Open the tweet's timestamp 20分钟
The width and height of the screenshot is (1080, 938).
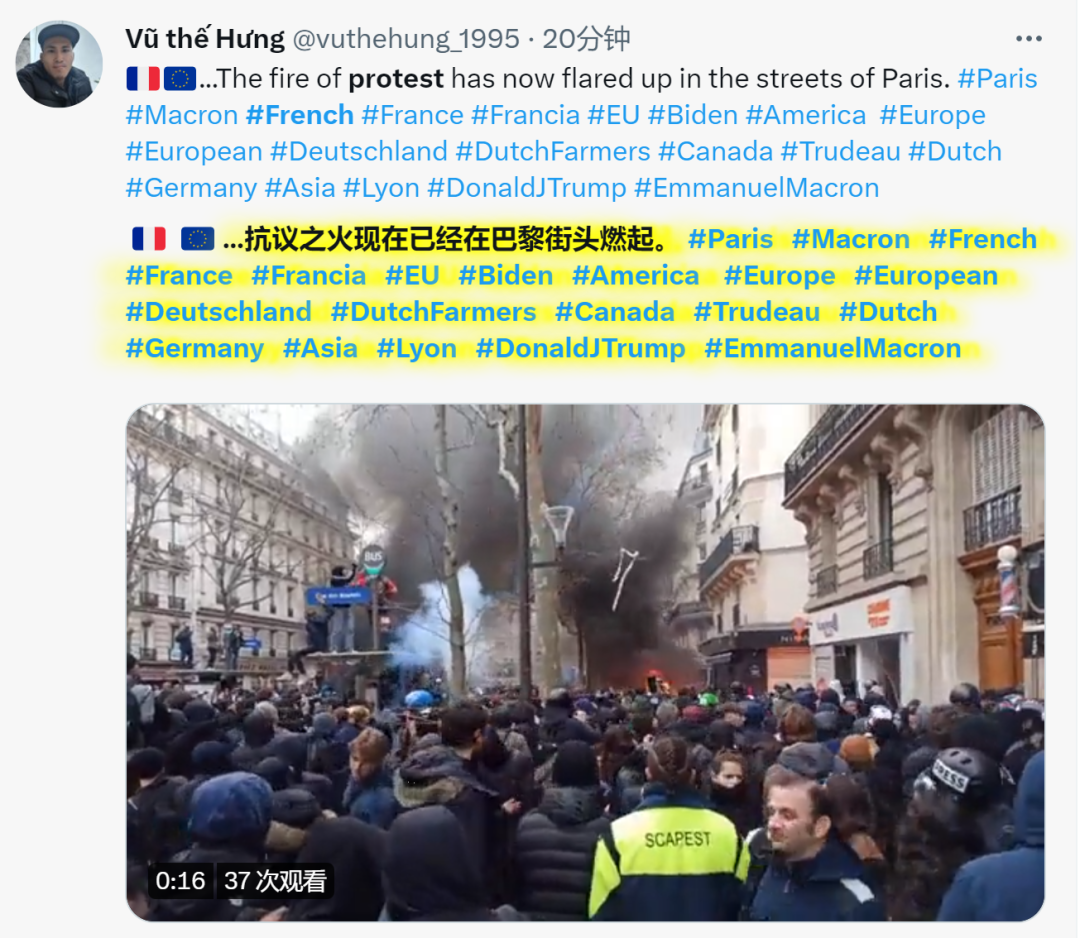[x=586, y=39]
